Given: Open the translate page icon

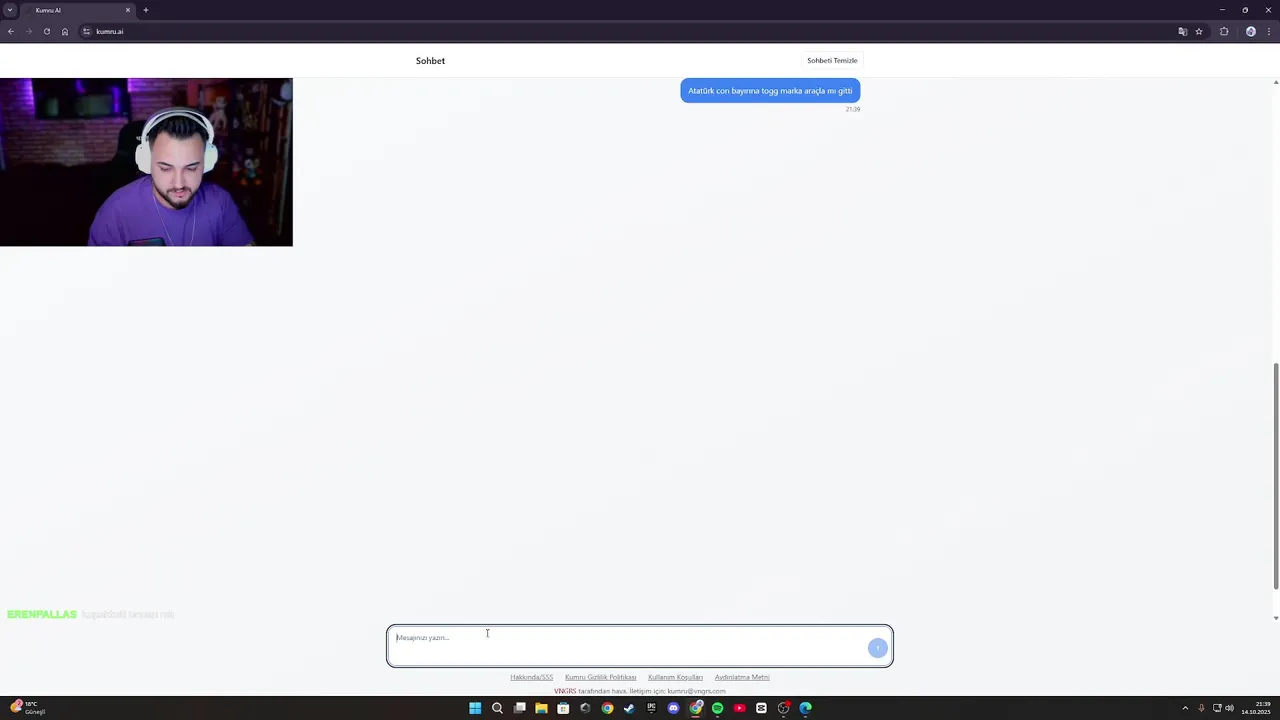Looking at the screenshot, I should coord(1183,31).
